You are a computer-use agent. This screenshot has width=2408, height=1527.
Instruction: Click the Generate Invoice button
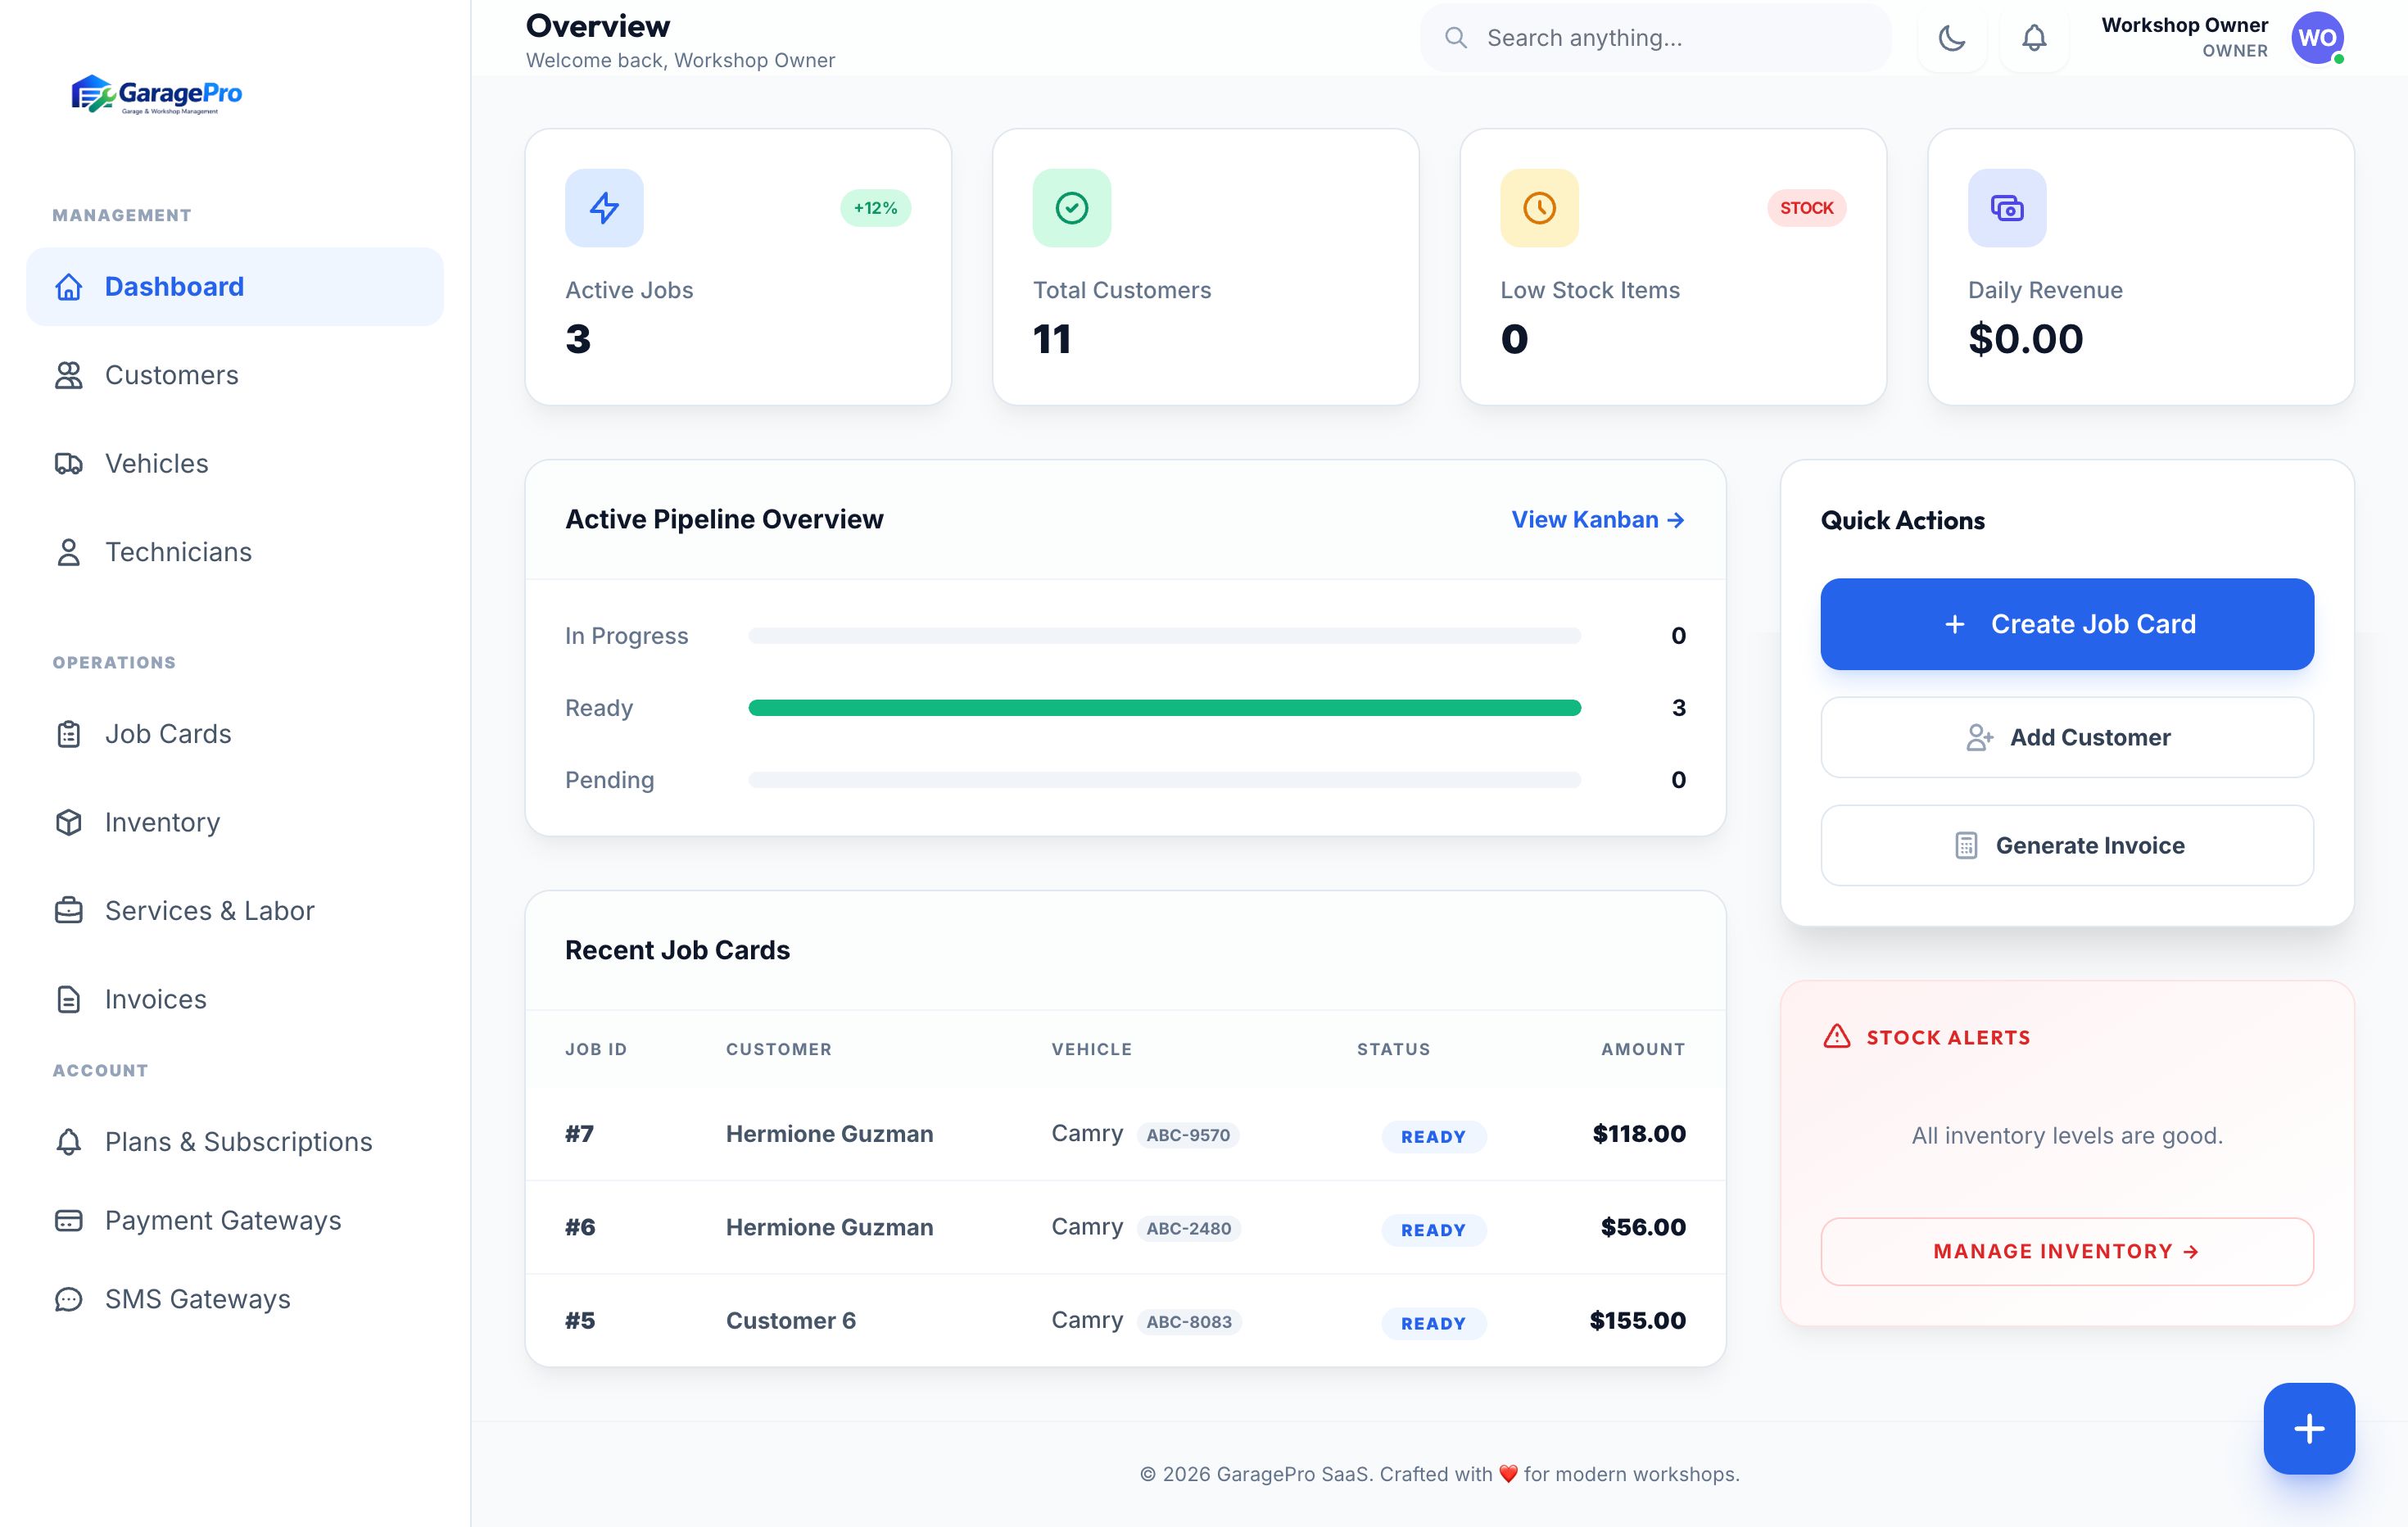pyautogui.click(x=2066, y=845)
